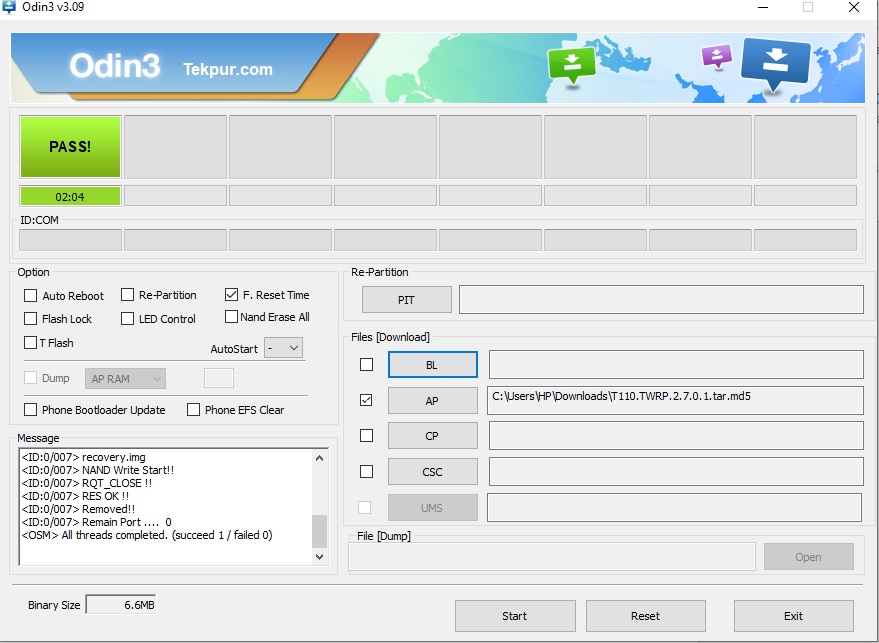Tick the checkbox next to CSC button
The image size is (879, 643).
coord(367,471)
